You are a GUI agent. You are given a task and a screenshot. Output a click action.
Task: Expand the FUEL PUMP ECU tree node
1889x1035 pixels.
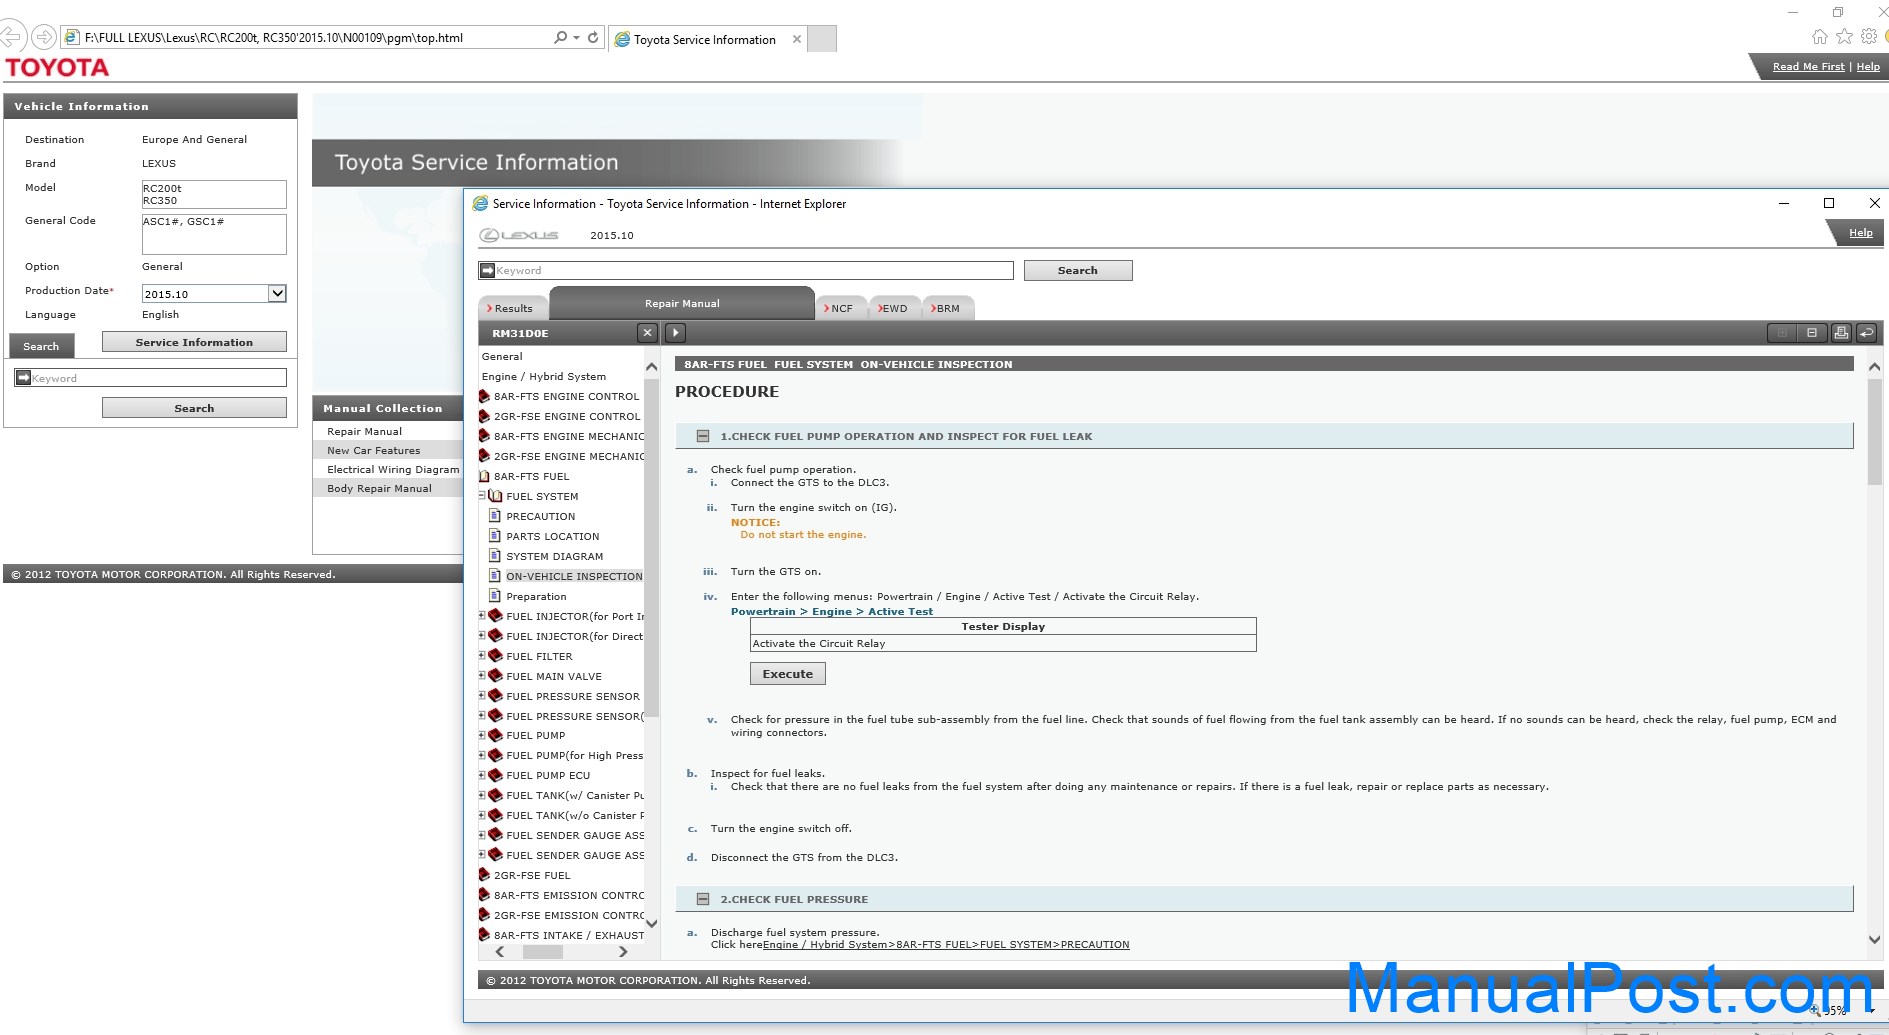[482, 775]
